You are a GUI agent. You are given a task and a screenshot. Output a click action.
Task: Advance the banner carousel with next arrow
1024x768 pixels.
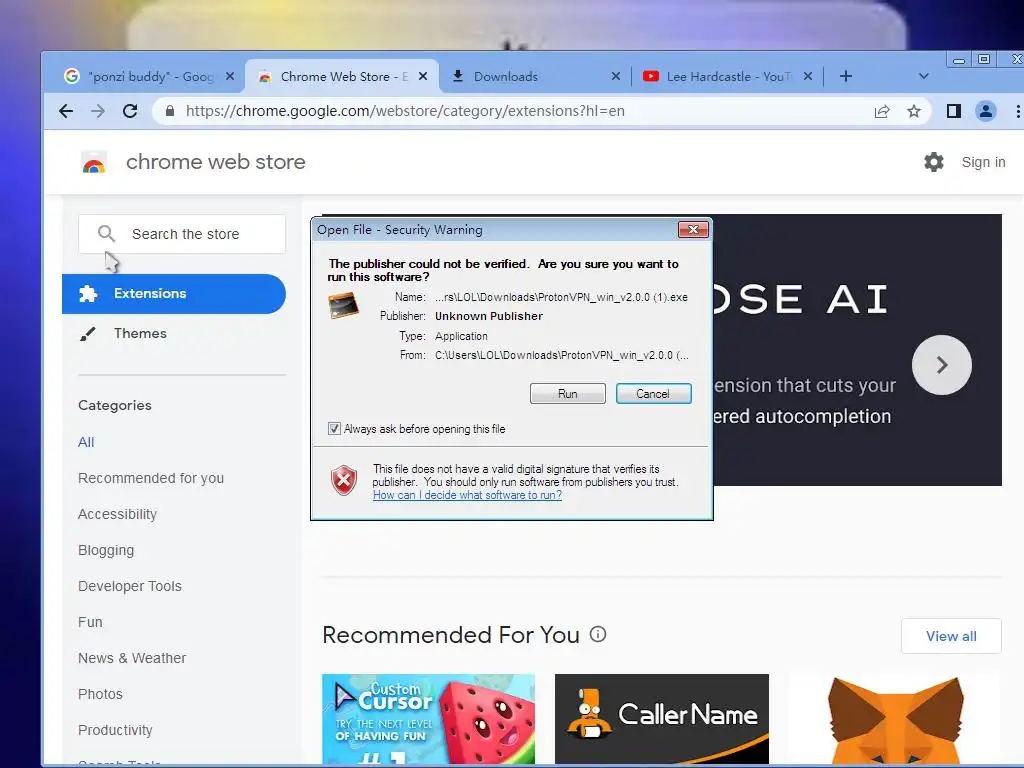[x=942, y=365]
